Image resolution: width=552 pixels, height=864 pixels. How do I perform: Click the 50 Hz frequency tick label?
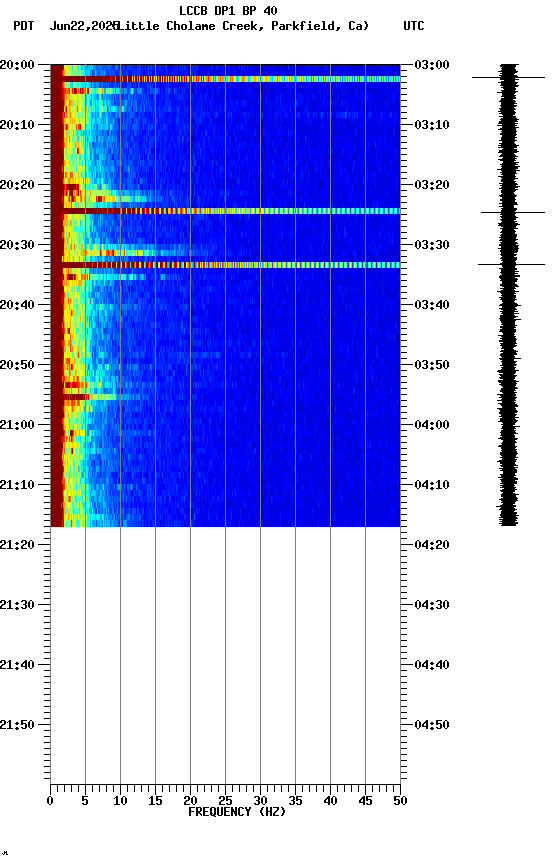pyautogui.click(x=400, y=802)
